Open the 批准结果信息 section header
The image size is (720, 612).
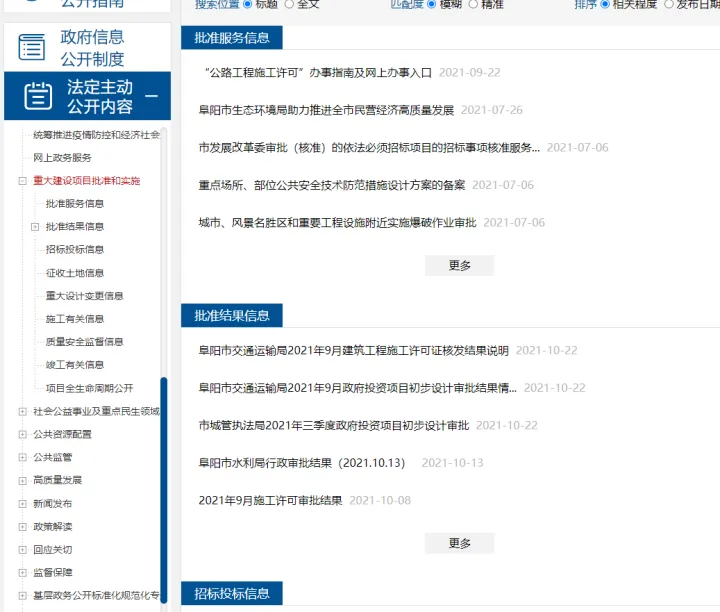pyautogui.click(x=231, y=315)
